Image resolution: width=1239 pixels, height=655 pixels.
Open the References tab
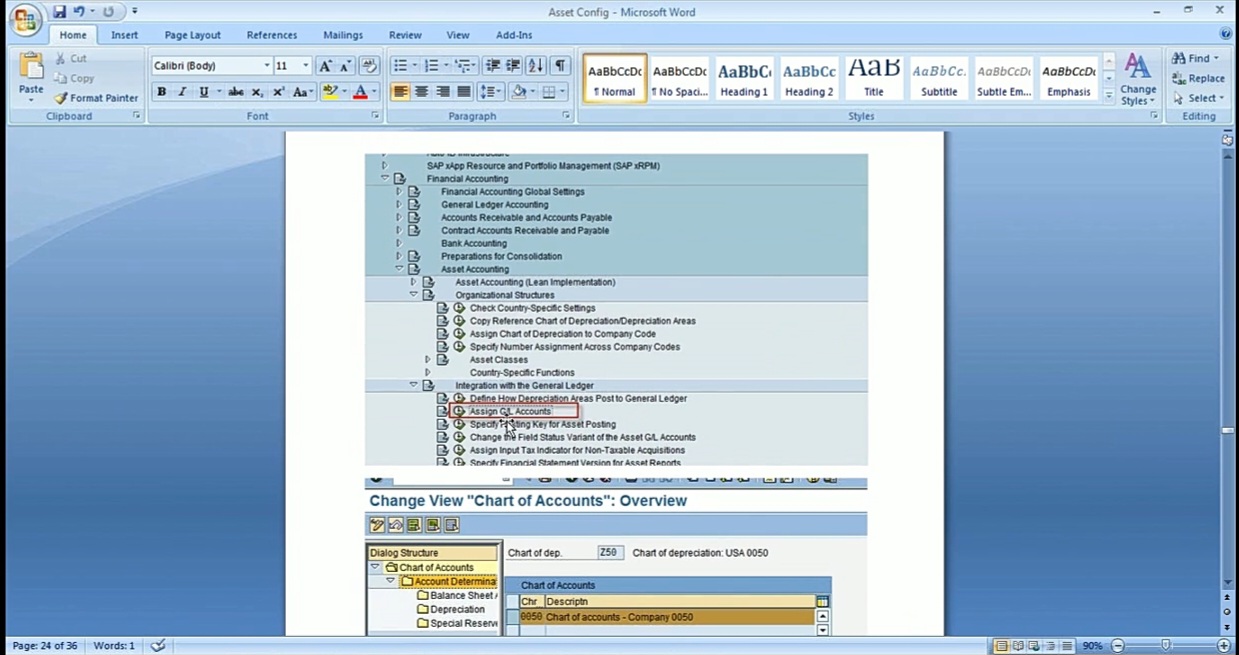tap(272, 35)
